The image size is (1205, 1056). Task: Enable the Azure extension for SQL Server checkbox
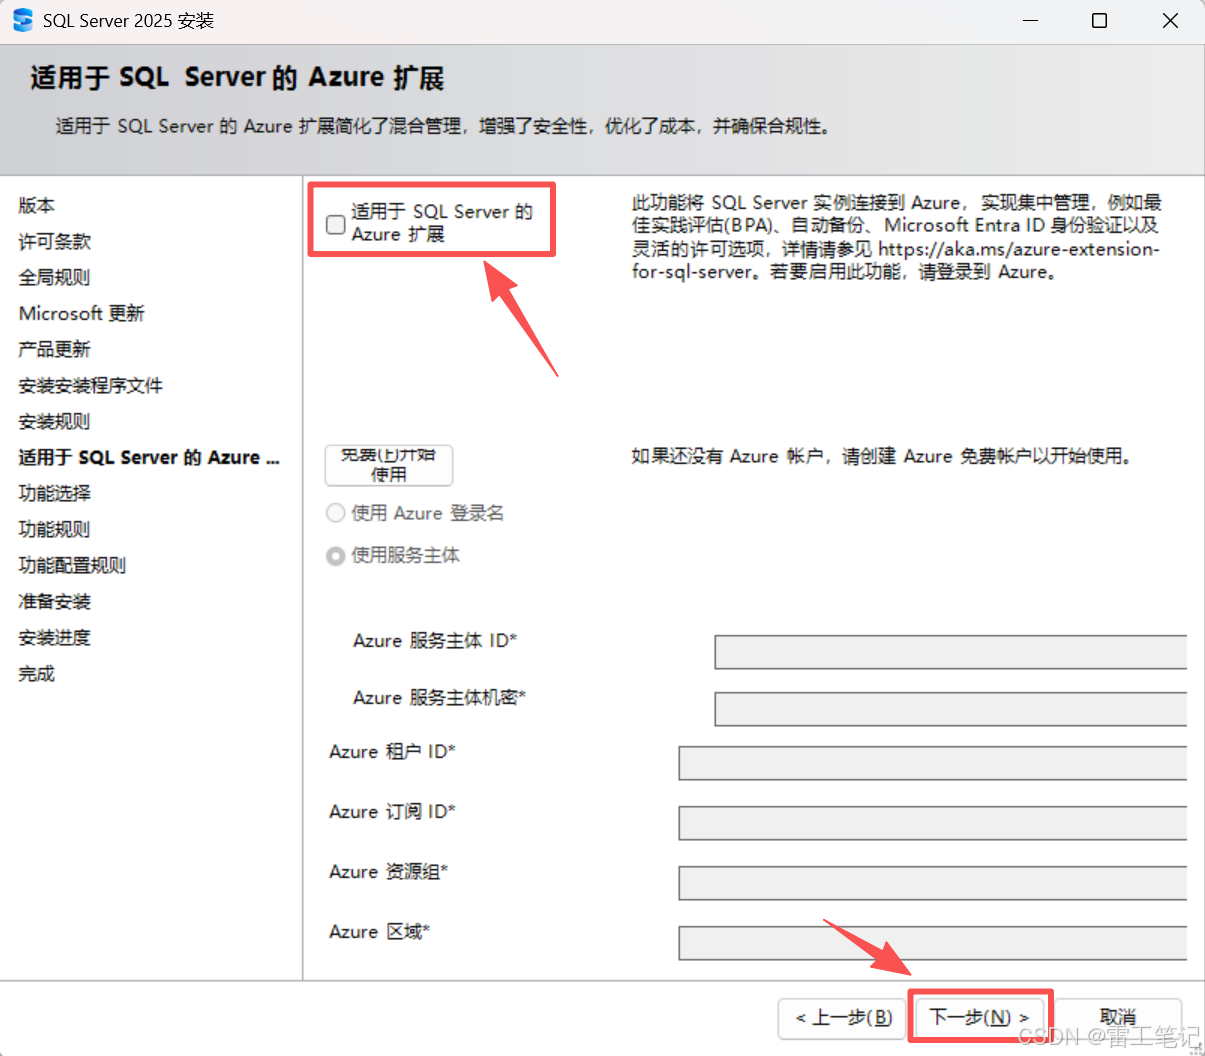pyautogui.click(x=336, y=224)
